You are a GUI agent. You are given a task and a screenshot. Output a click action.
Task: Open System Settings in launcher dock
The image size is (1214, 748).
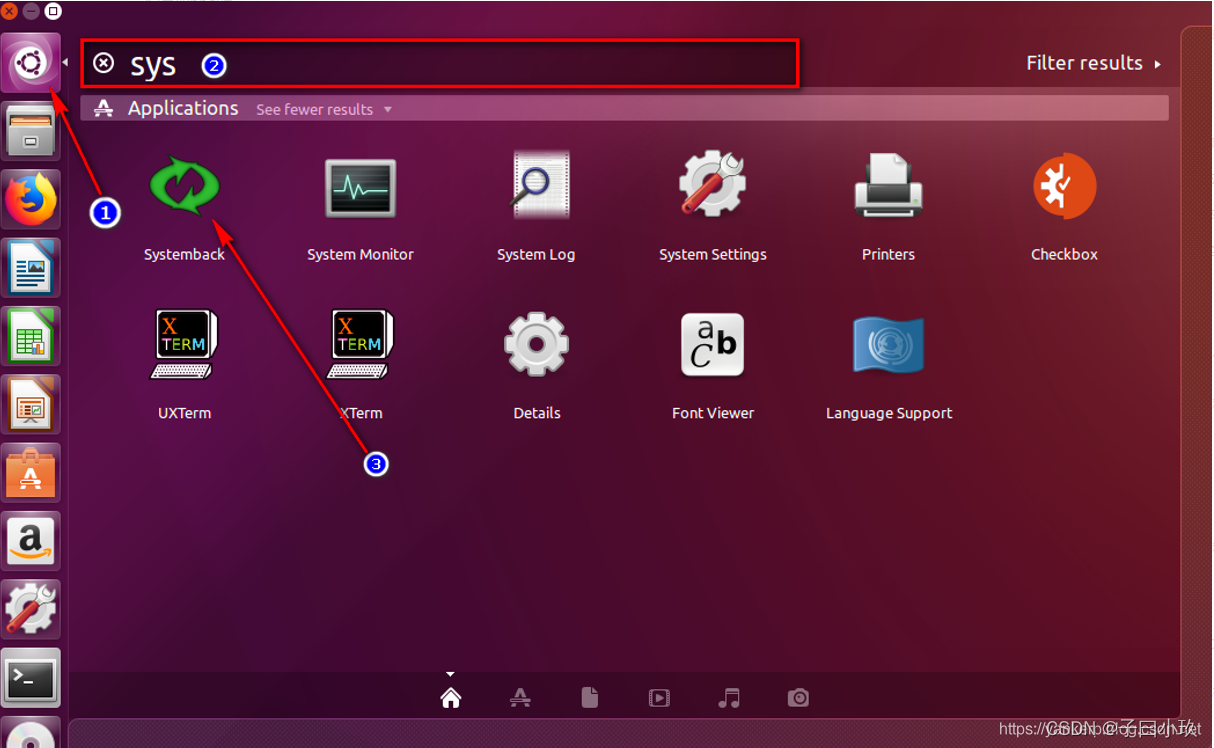tap(31, 608)
